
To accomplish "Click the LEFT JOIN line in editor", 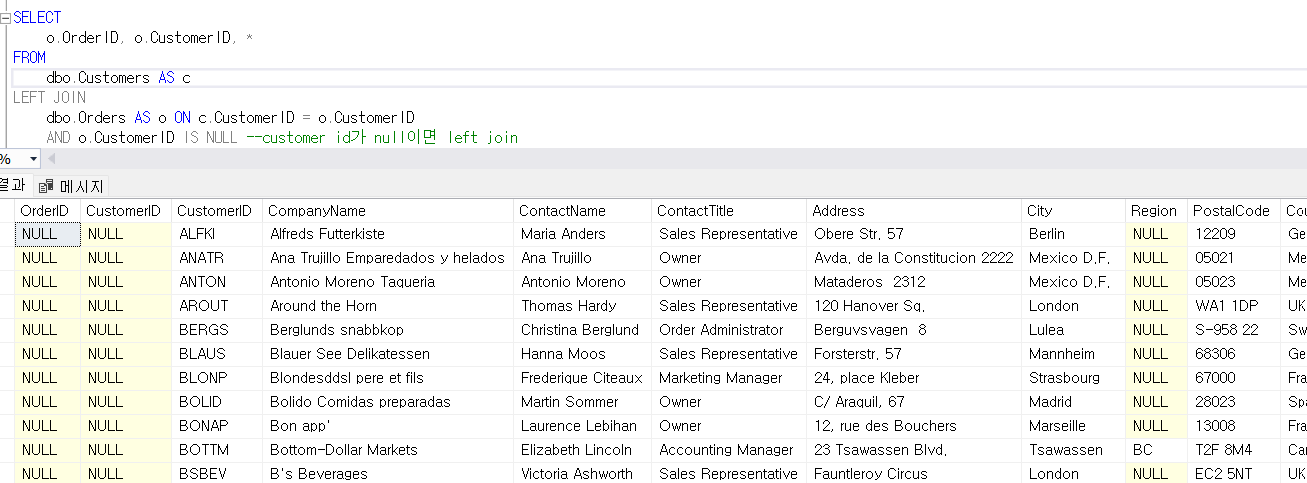I will 49,98.
